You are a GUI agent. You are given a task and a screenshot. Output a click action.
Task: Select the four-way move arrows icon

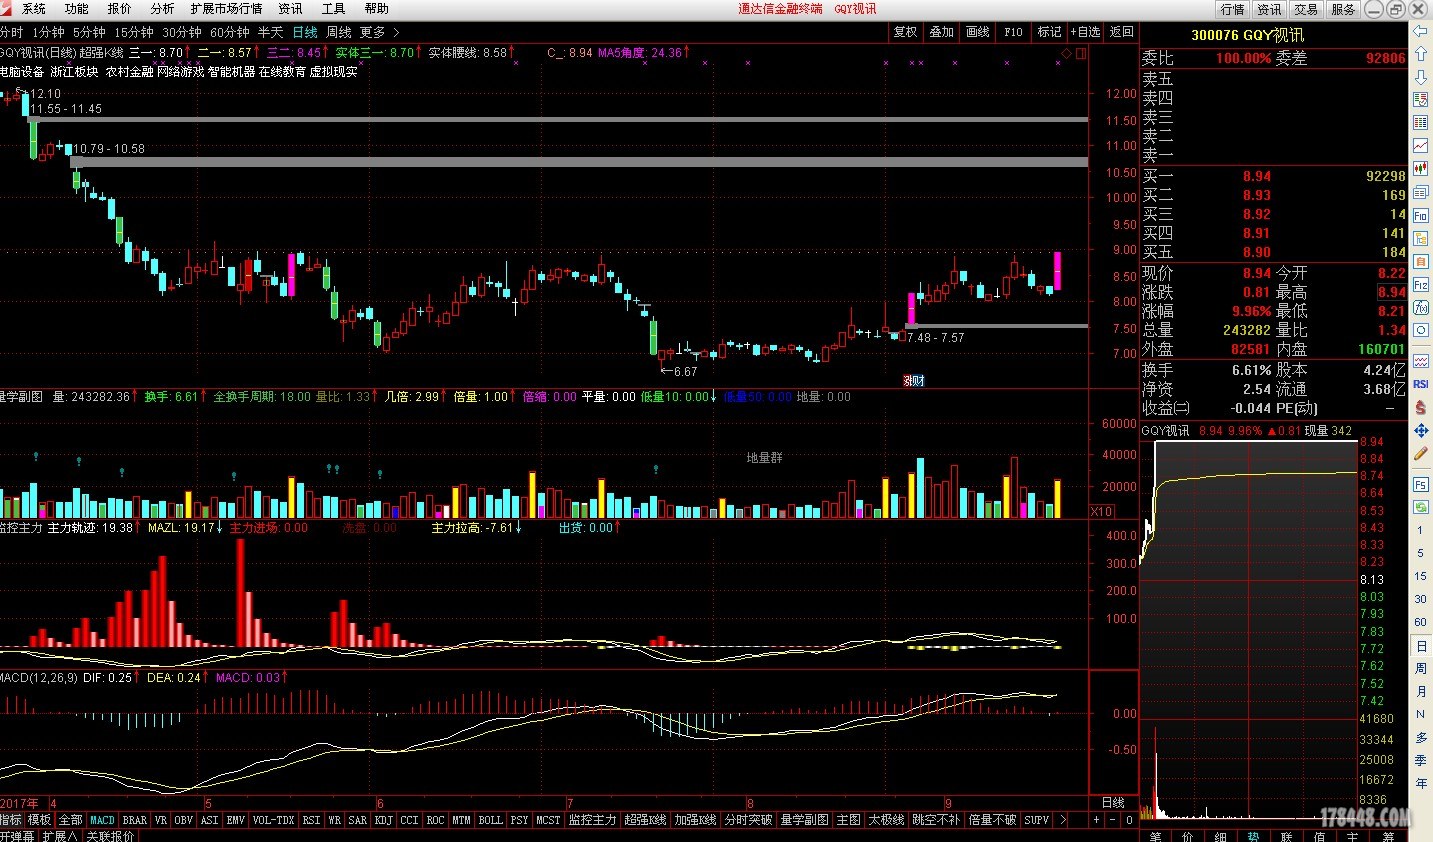click(1420, 429)
